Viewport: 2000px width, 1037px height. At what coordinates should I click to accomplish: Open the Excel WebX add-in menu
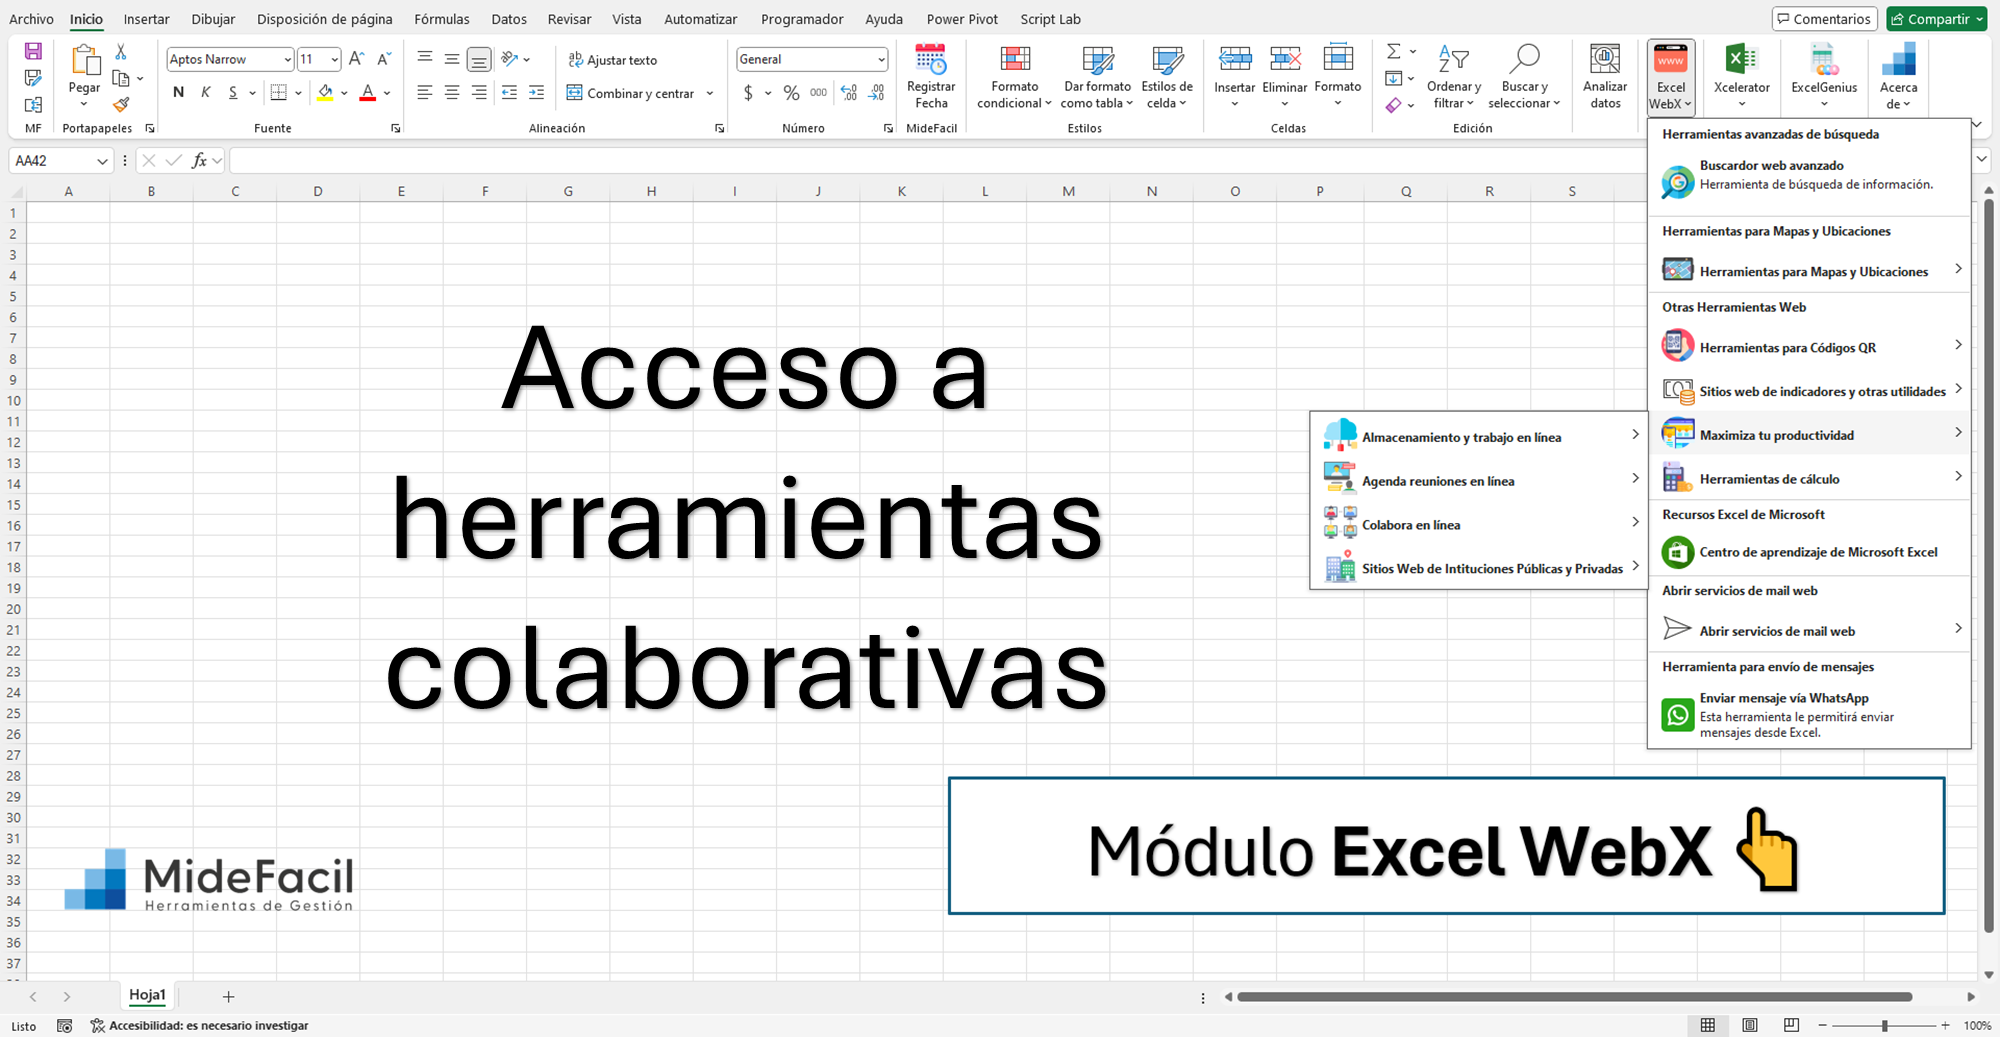1671,77
